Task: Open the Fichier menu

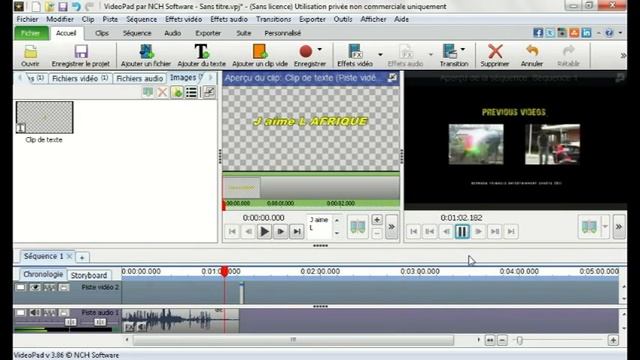Action: [x=27, y=19]
